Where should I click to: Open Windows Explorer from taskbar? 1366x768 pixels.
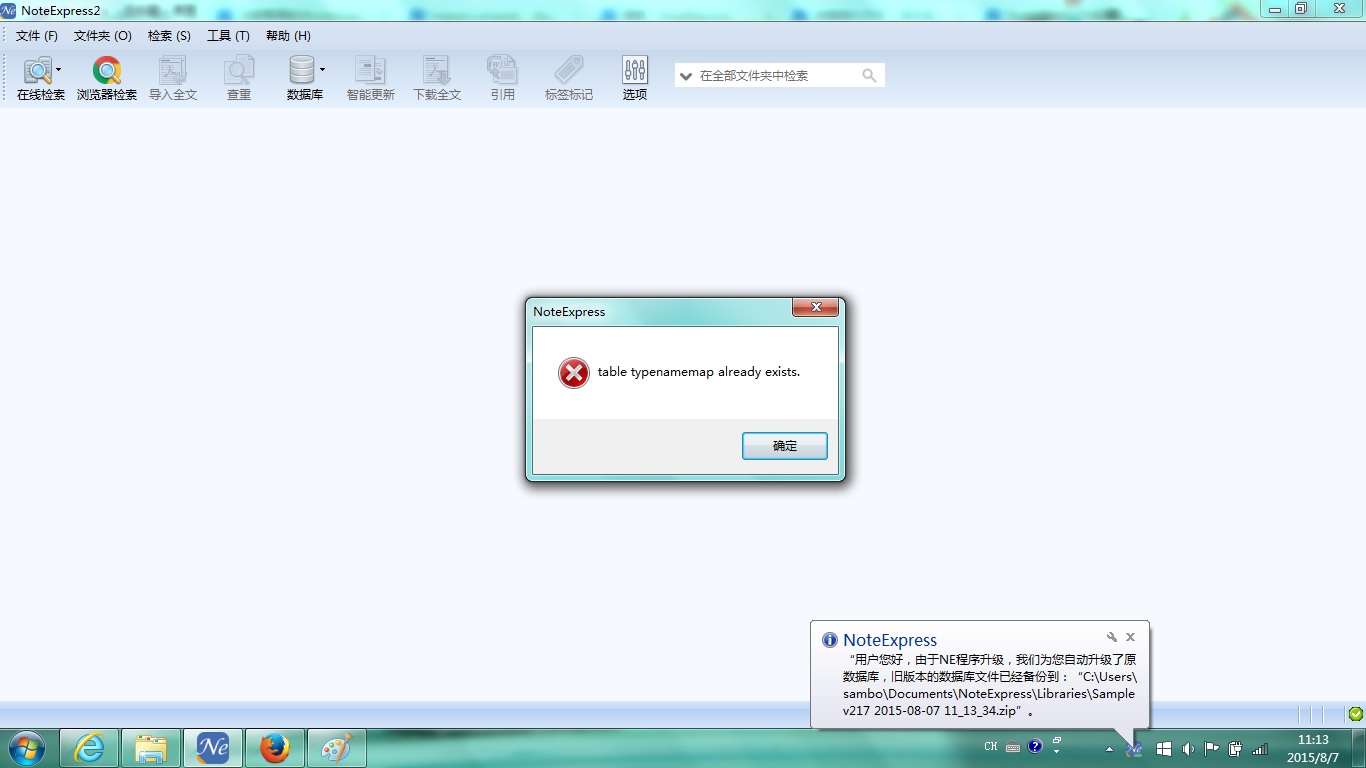coord(151,748)
